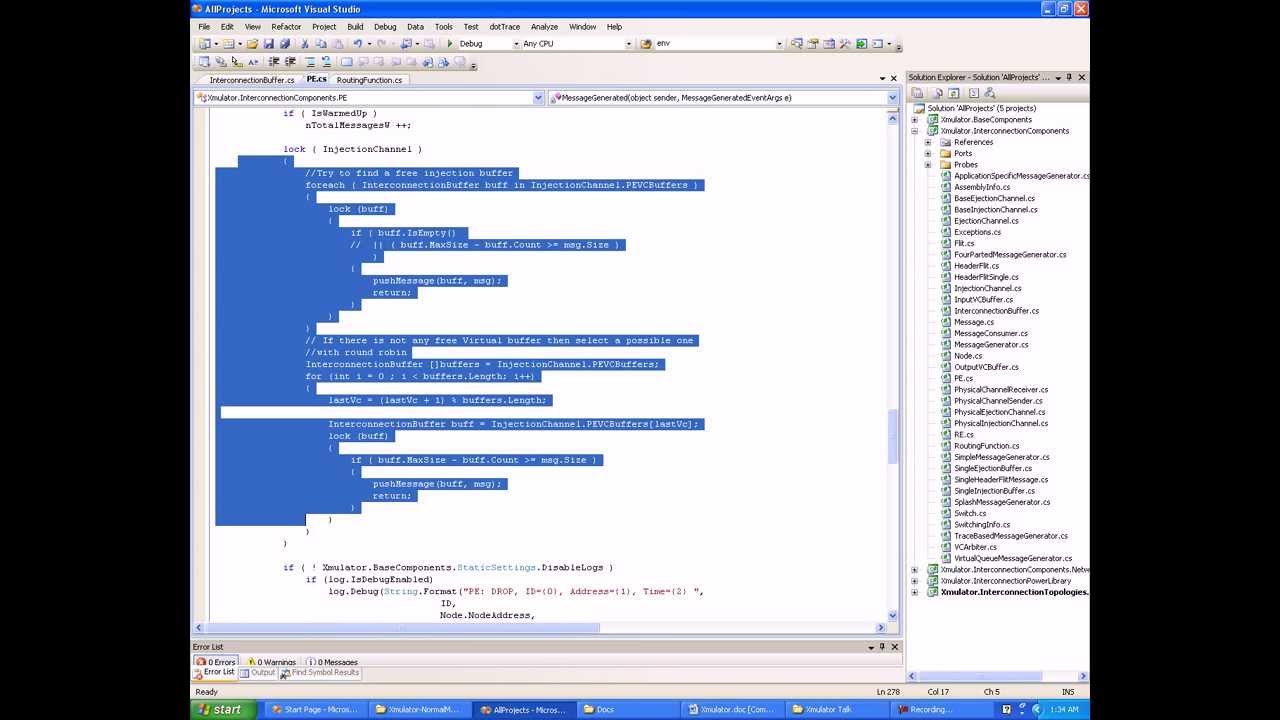
Task: Open the Start Page toolbar icon
Action: click(861, 44)
